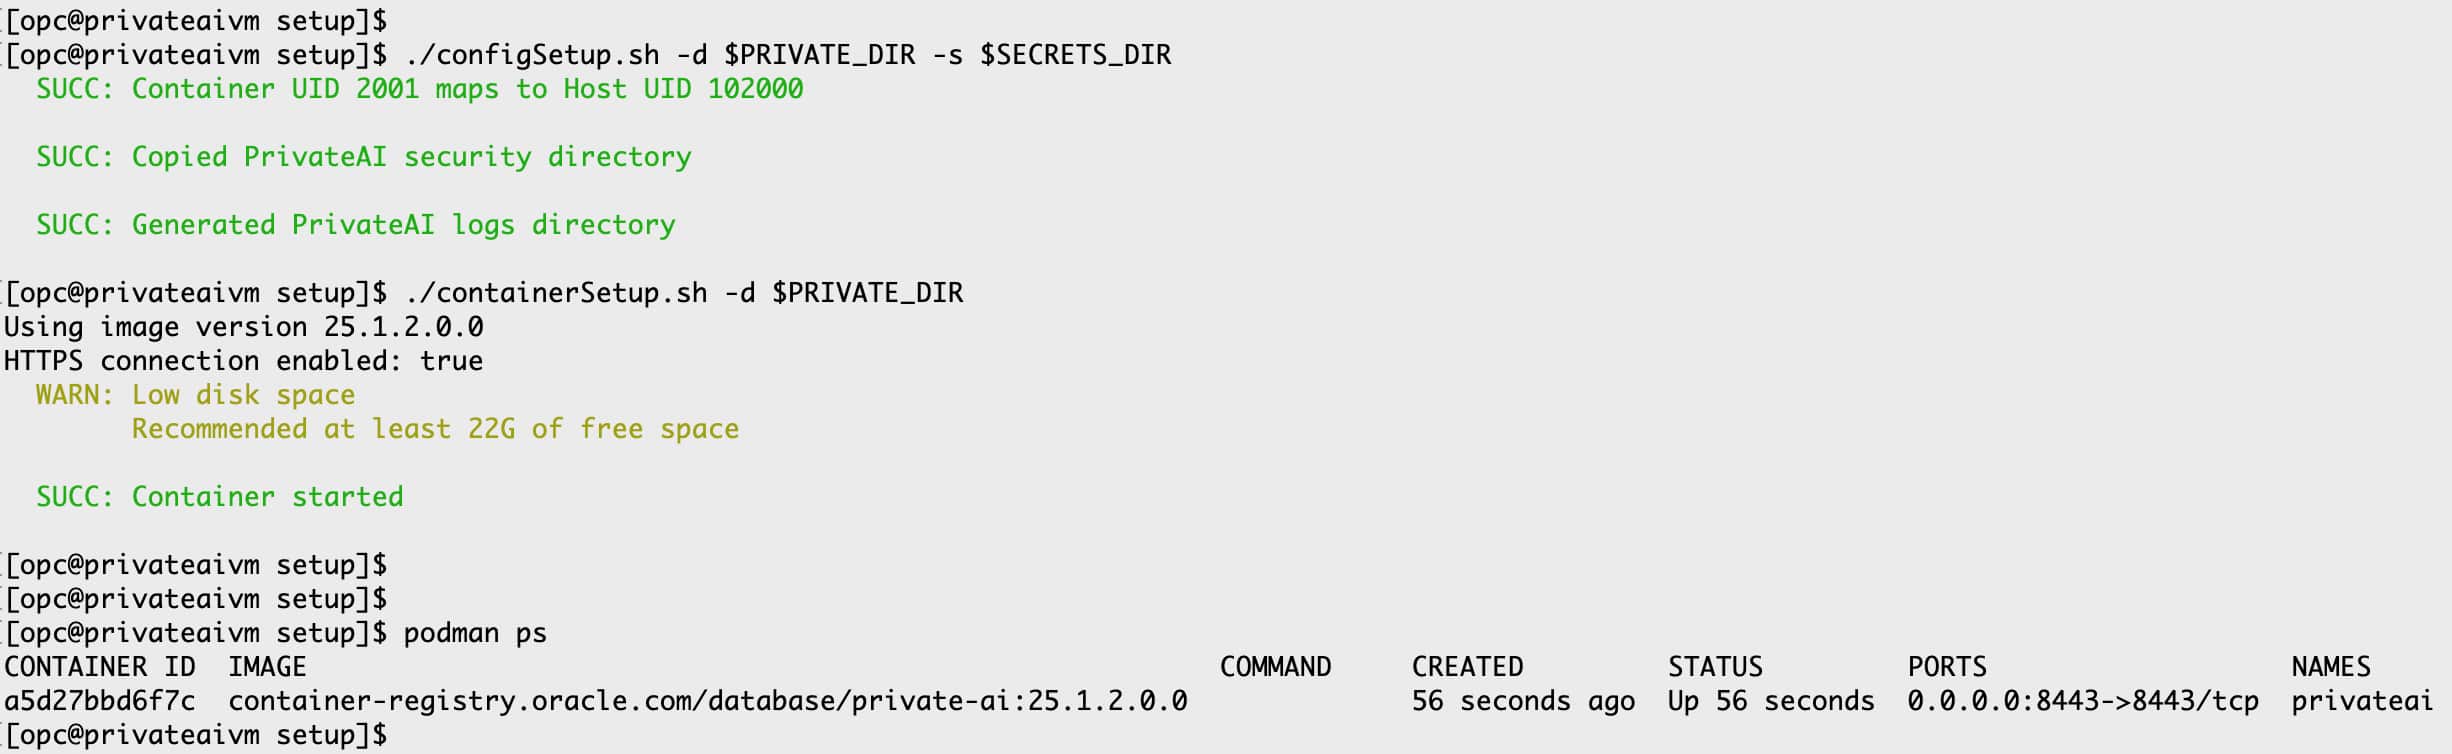Click the image version 25.1.2.0.0 line
This screenshot has height=754, width=2452.
(x=244, y=327)
